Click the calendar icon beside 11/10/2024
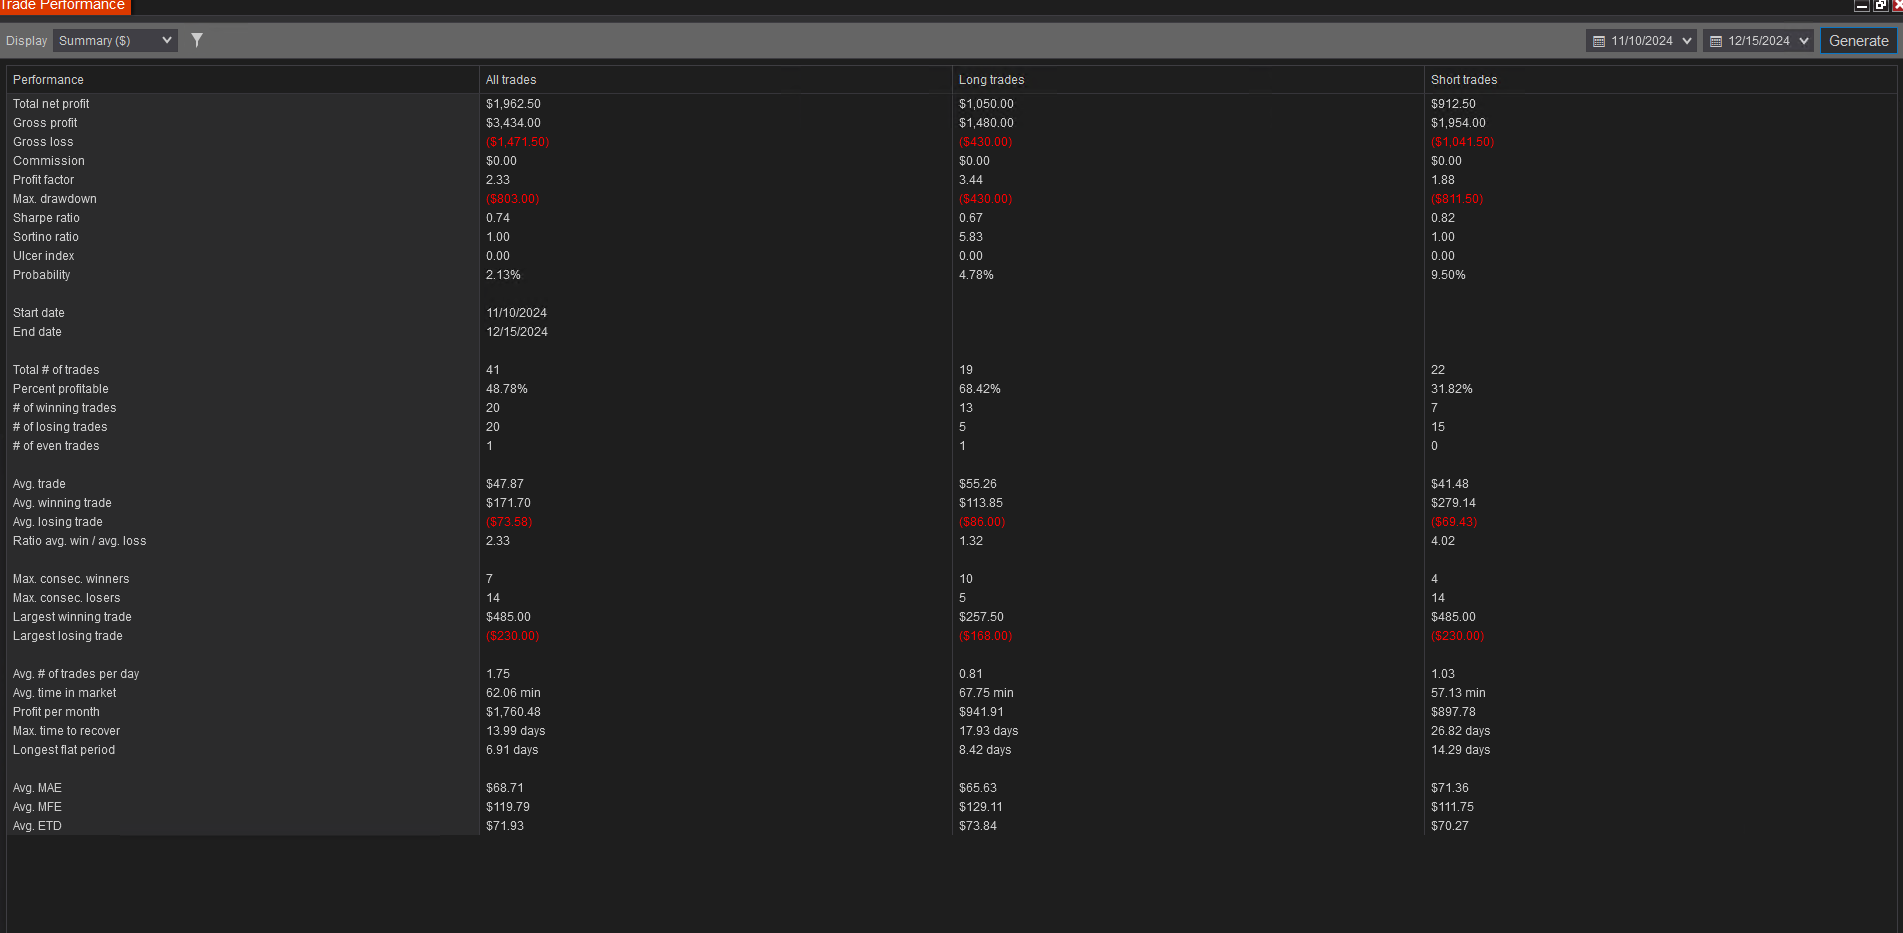 [1599, 41]
